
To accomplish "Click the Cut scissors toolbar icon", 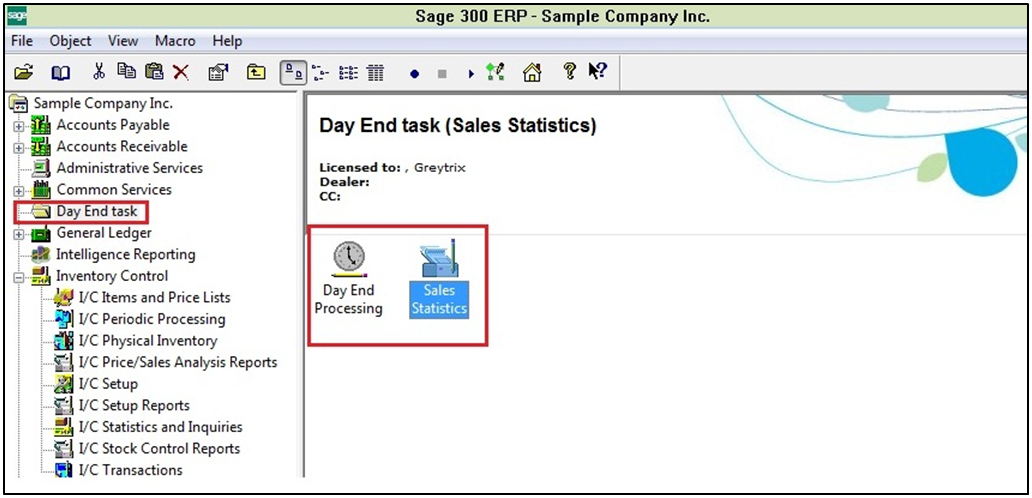I will 99,72.
